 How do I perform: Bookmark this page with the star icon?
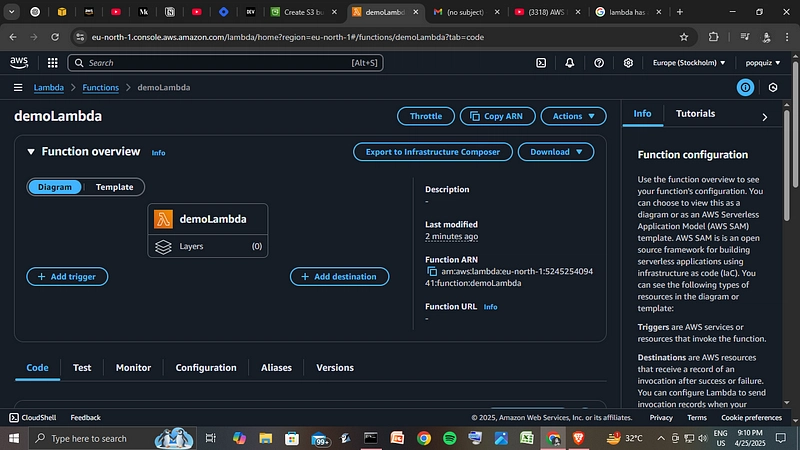684,37
